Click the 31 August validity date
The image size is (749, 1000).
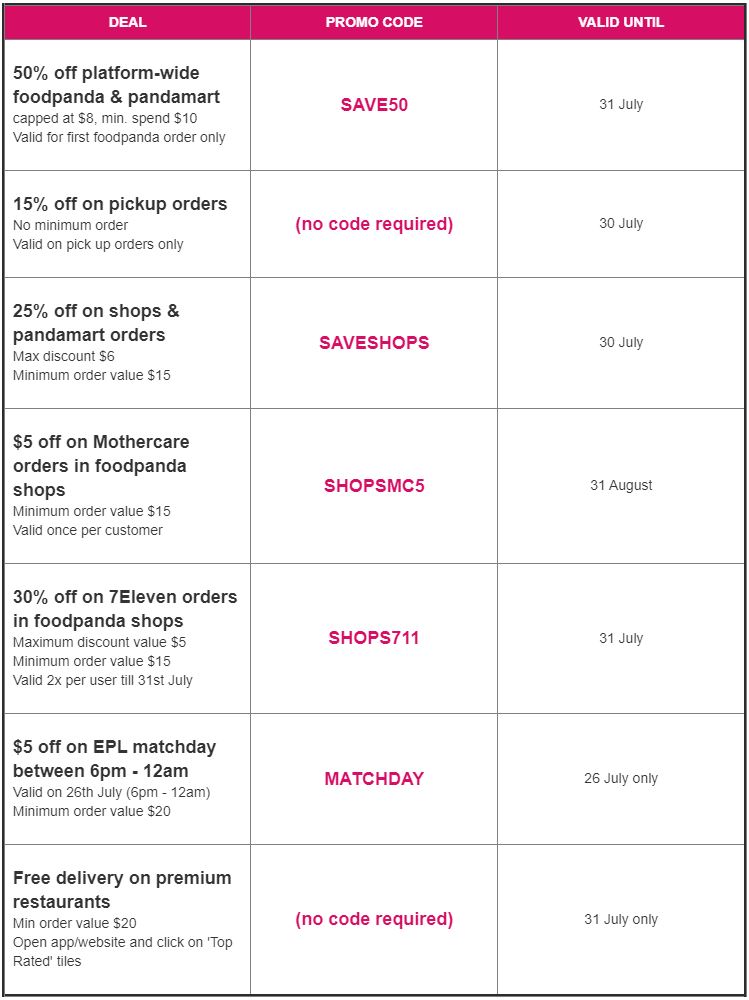pos(621,485)
